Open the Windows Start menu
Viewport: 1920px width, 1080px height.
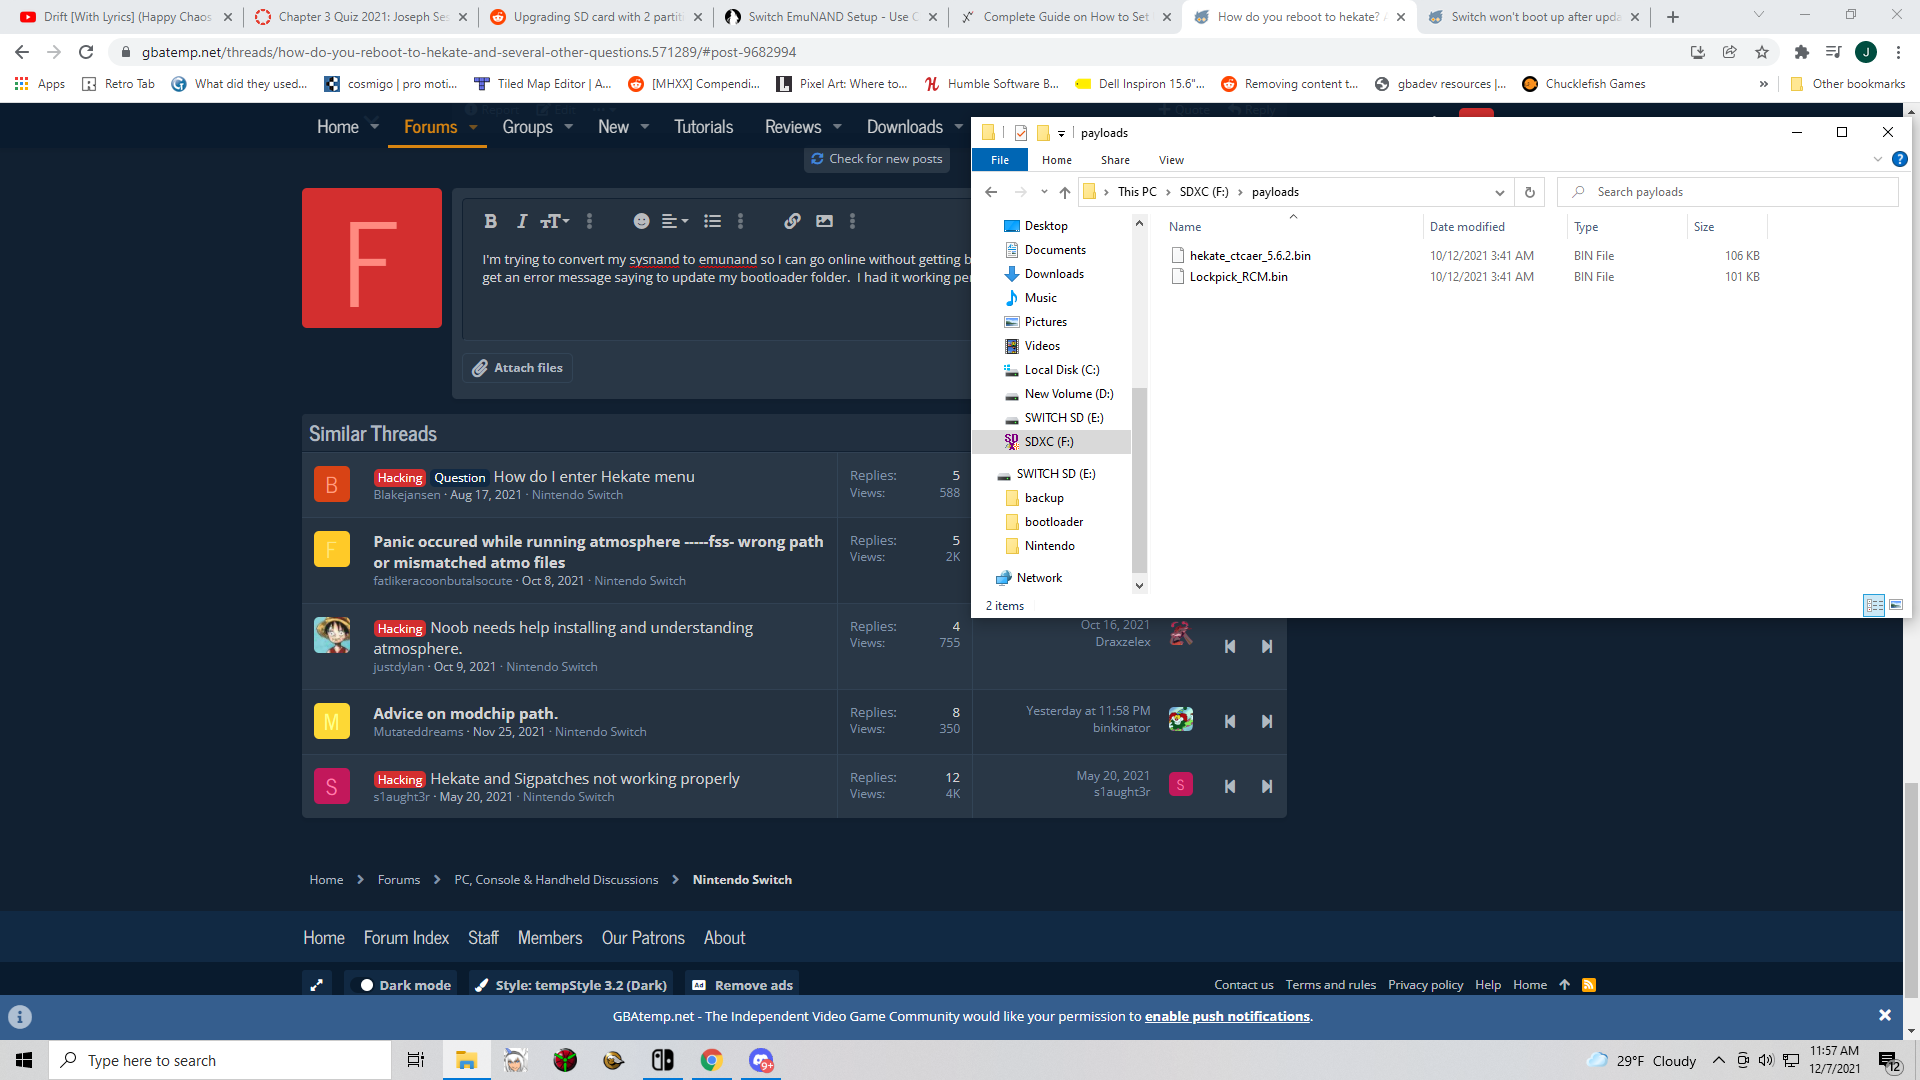24,1060
